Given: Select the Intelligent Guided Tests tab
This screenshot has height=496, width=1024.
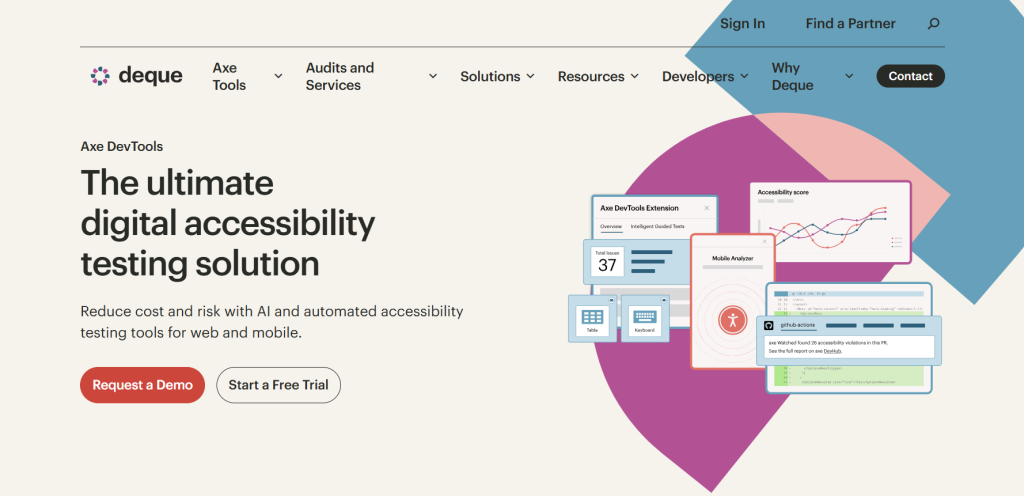Looking at the screenshot, I should coord(658,226).
